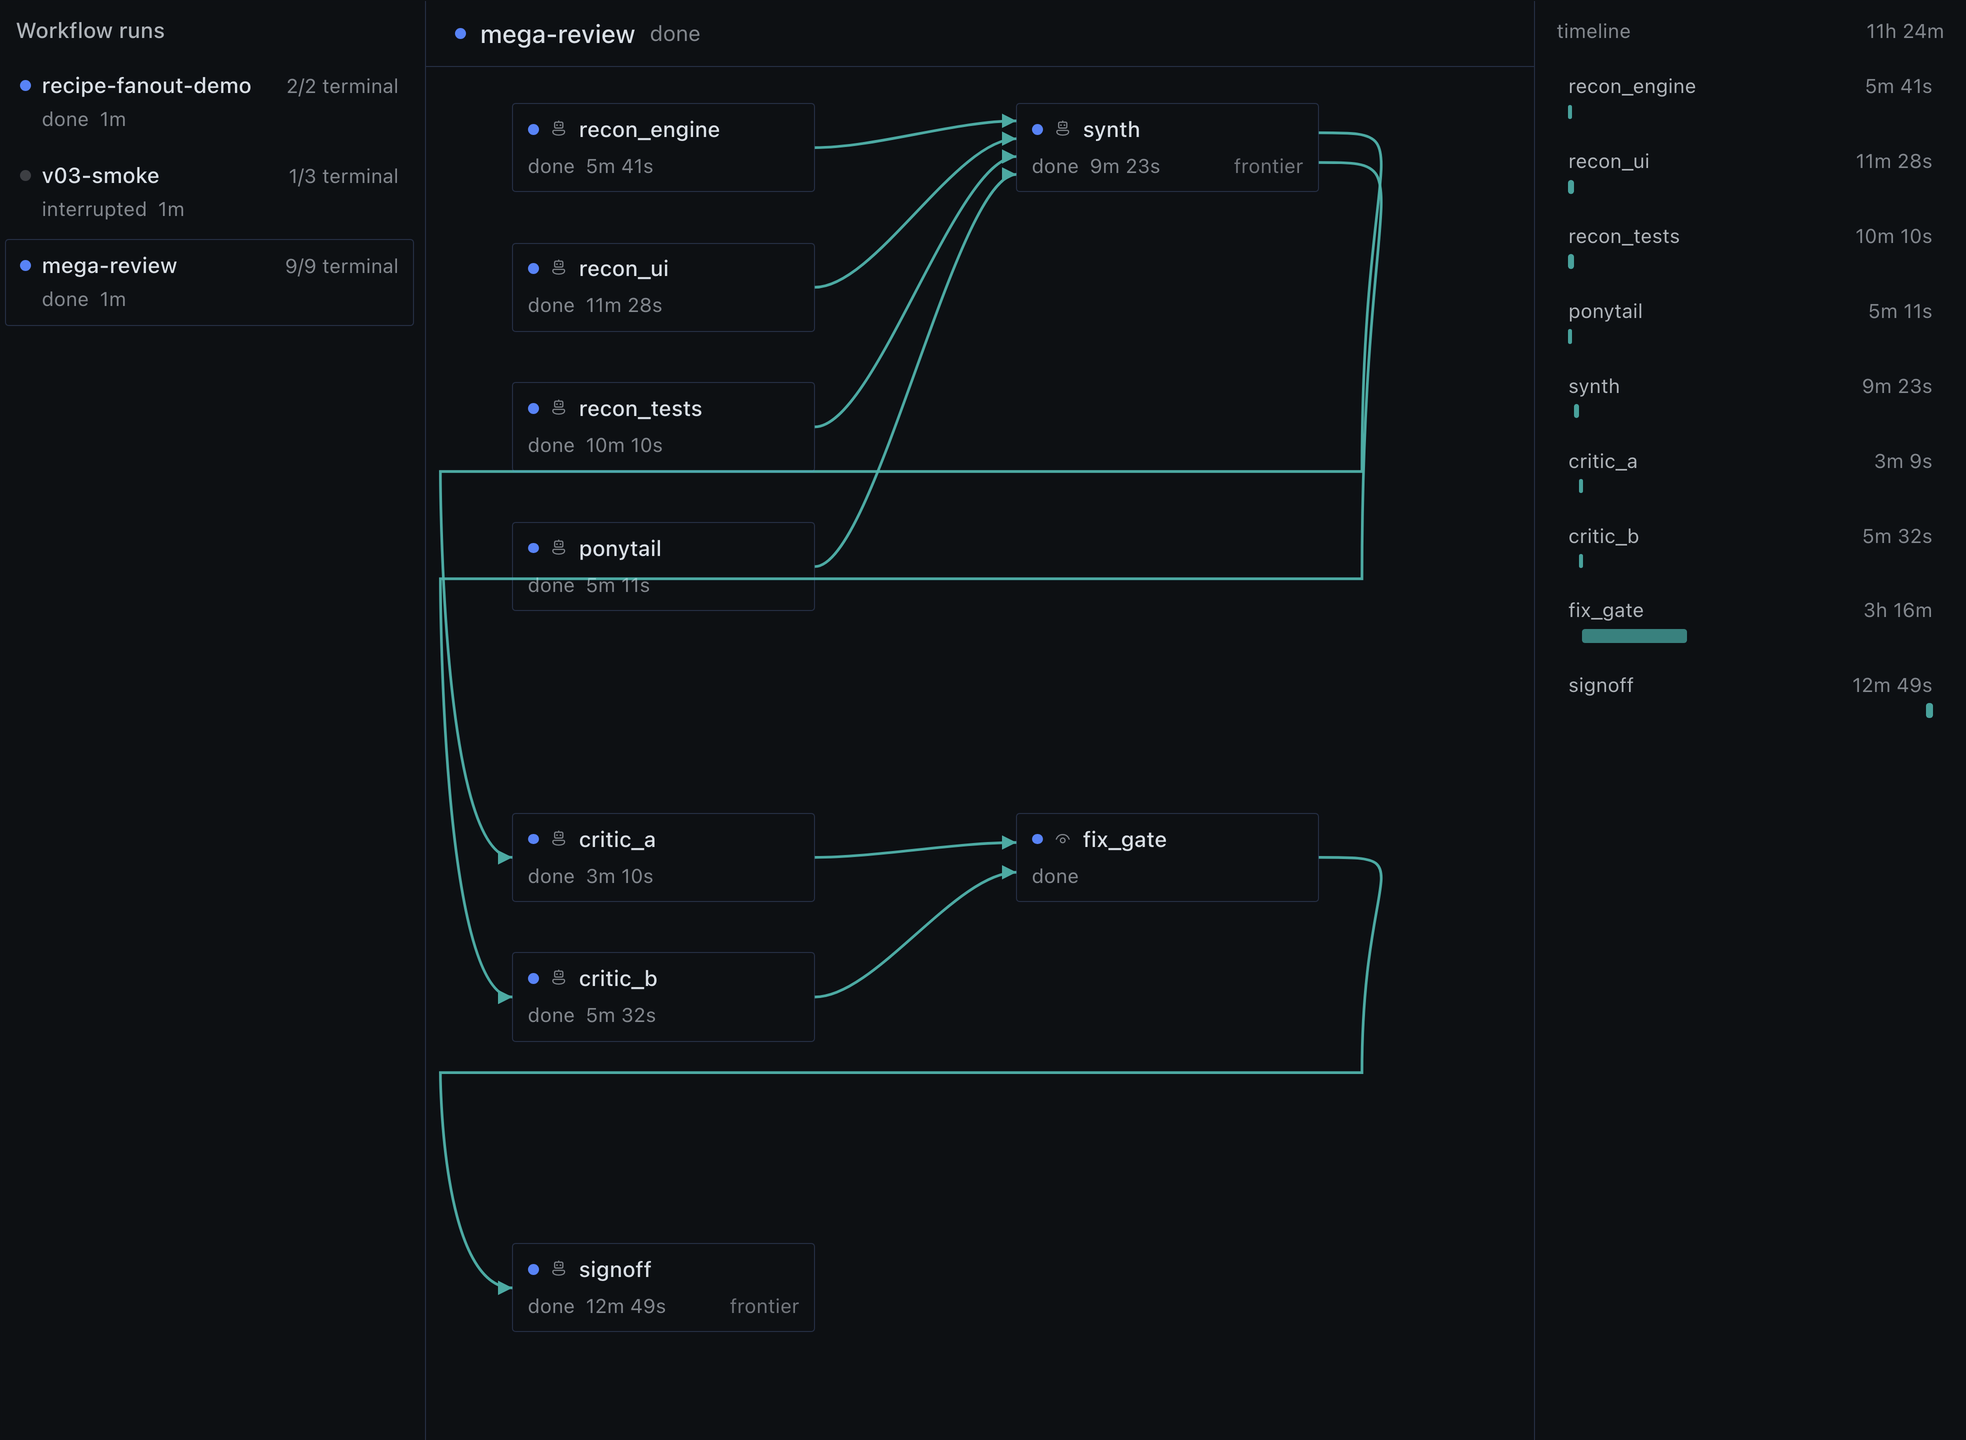The height and width of the screenshot is (1440, 1966).
Task: Select the synth node name
Action: pyautogui.click(x=1111, y=130)
